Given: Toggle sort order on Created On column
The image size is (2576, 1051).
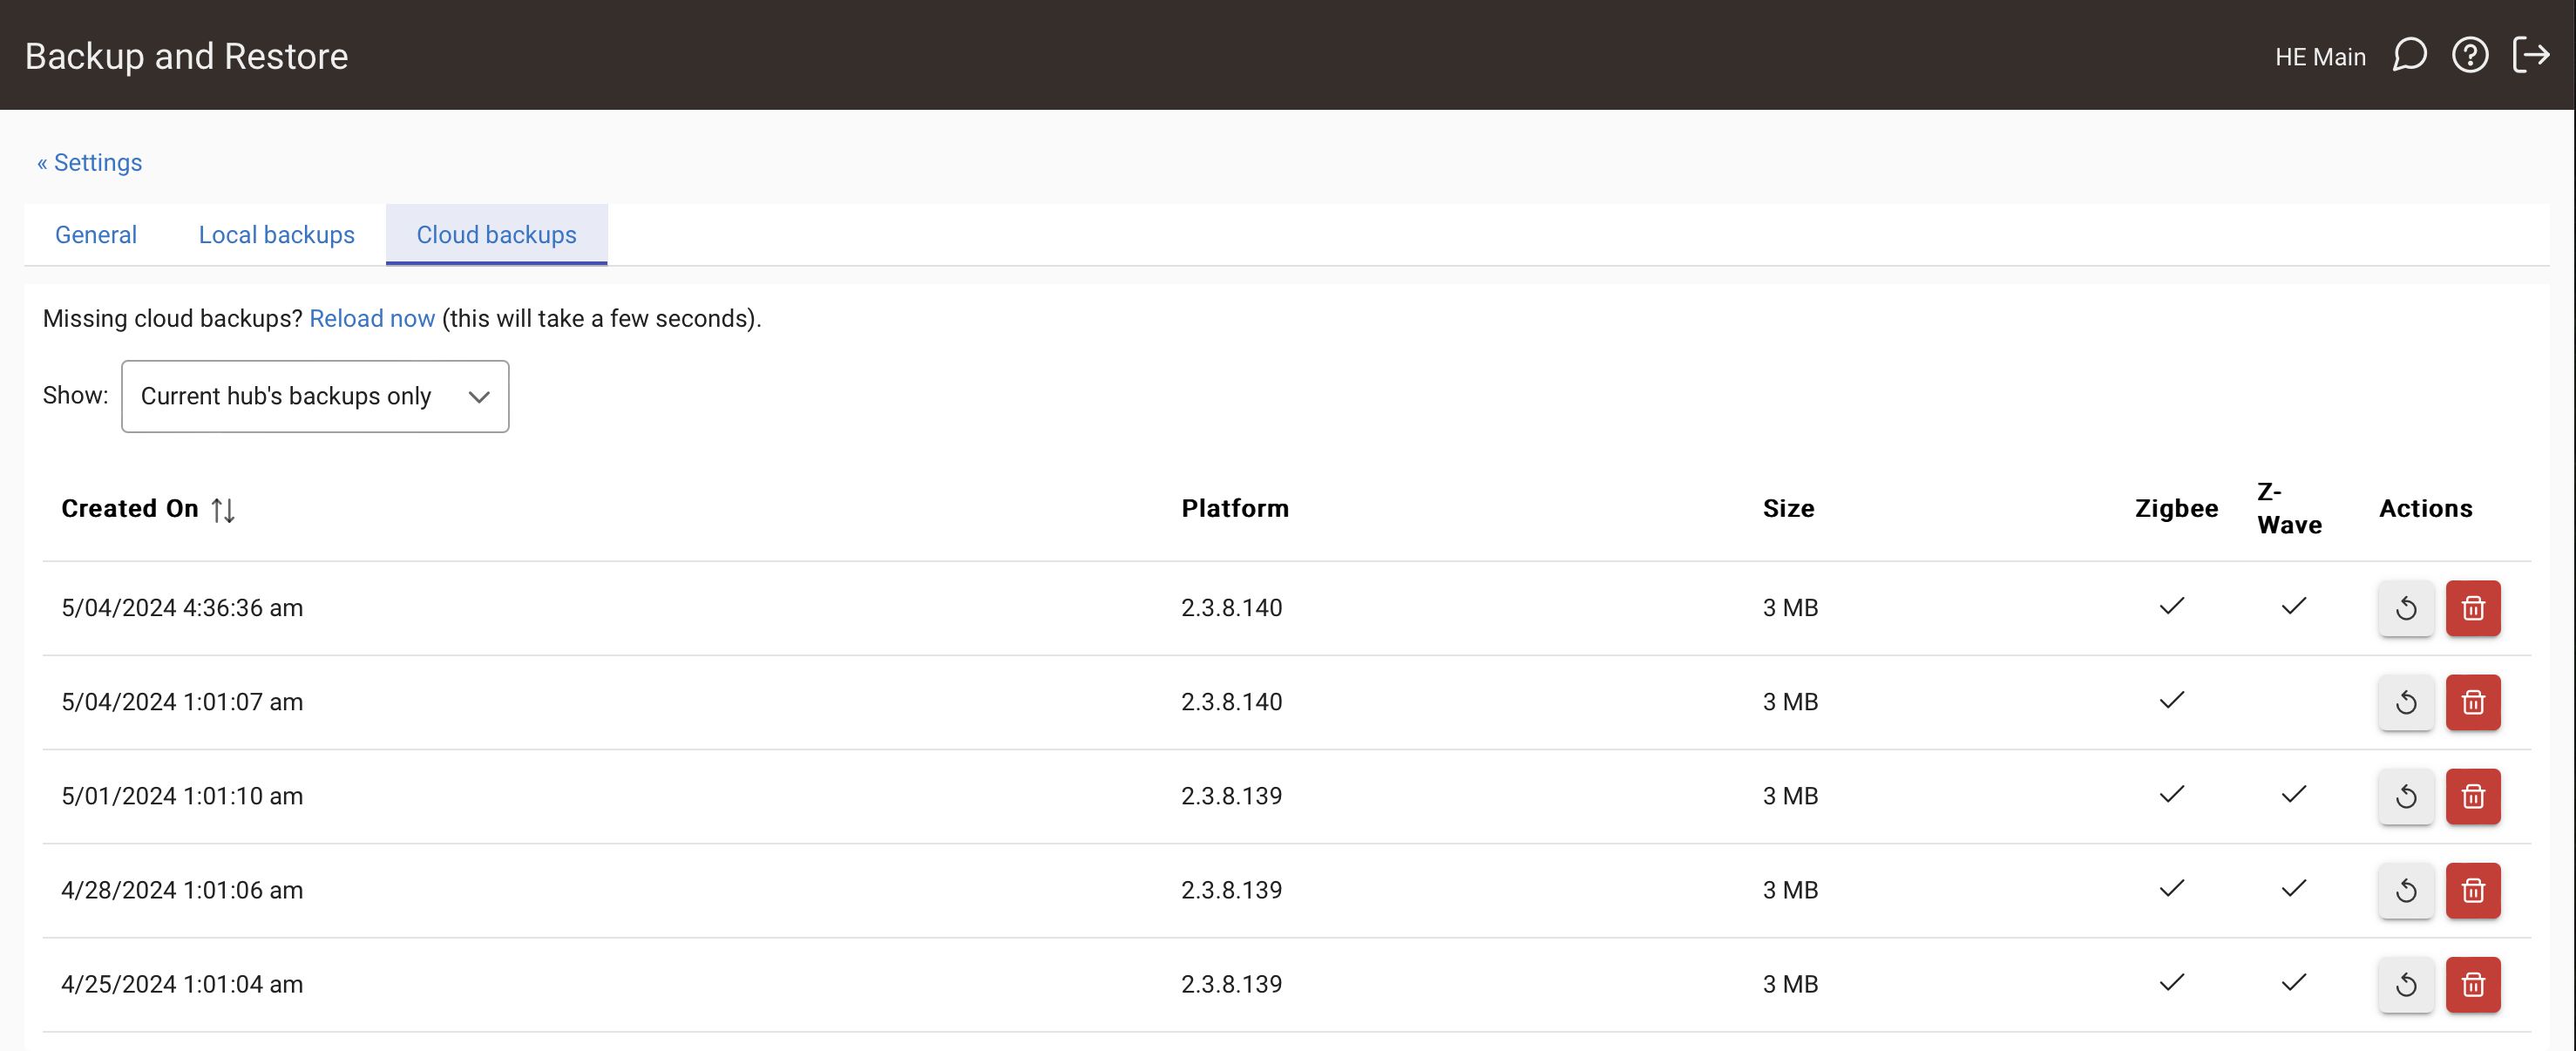Looking at the screenshot, I should [x=223, y=510].
